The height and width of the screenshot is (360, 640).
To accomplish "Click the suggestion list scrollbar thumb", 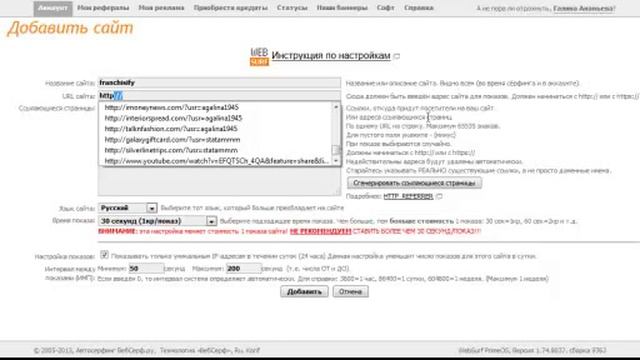I will pyautogui.click(x=336, y=150).
